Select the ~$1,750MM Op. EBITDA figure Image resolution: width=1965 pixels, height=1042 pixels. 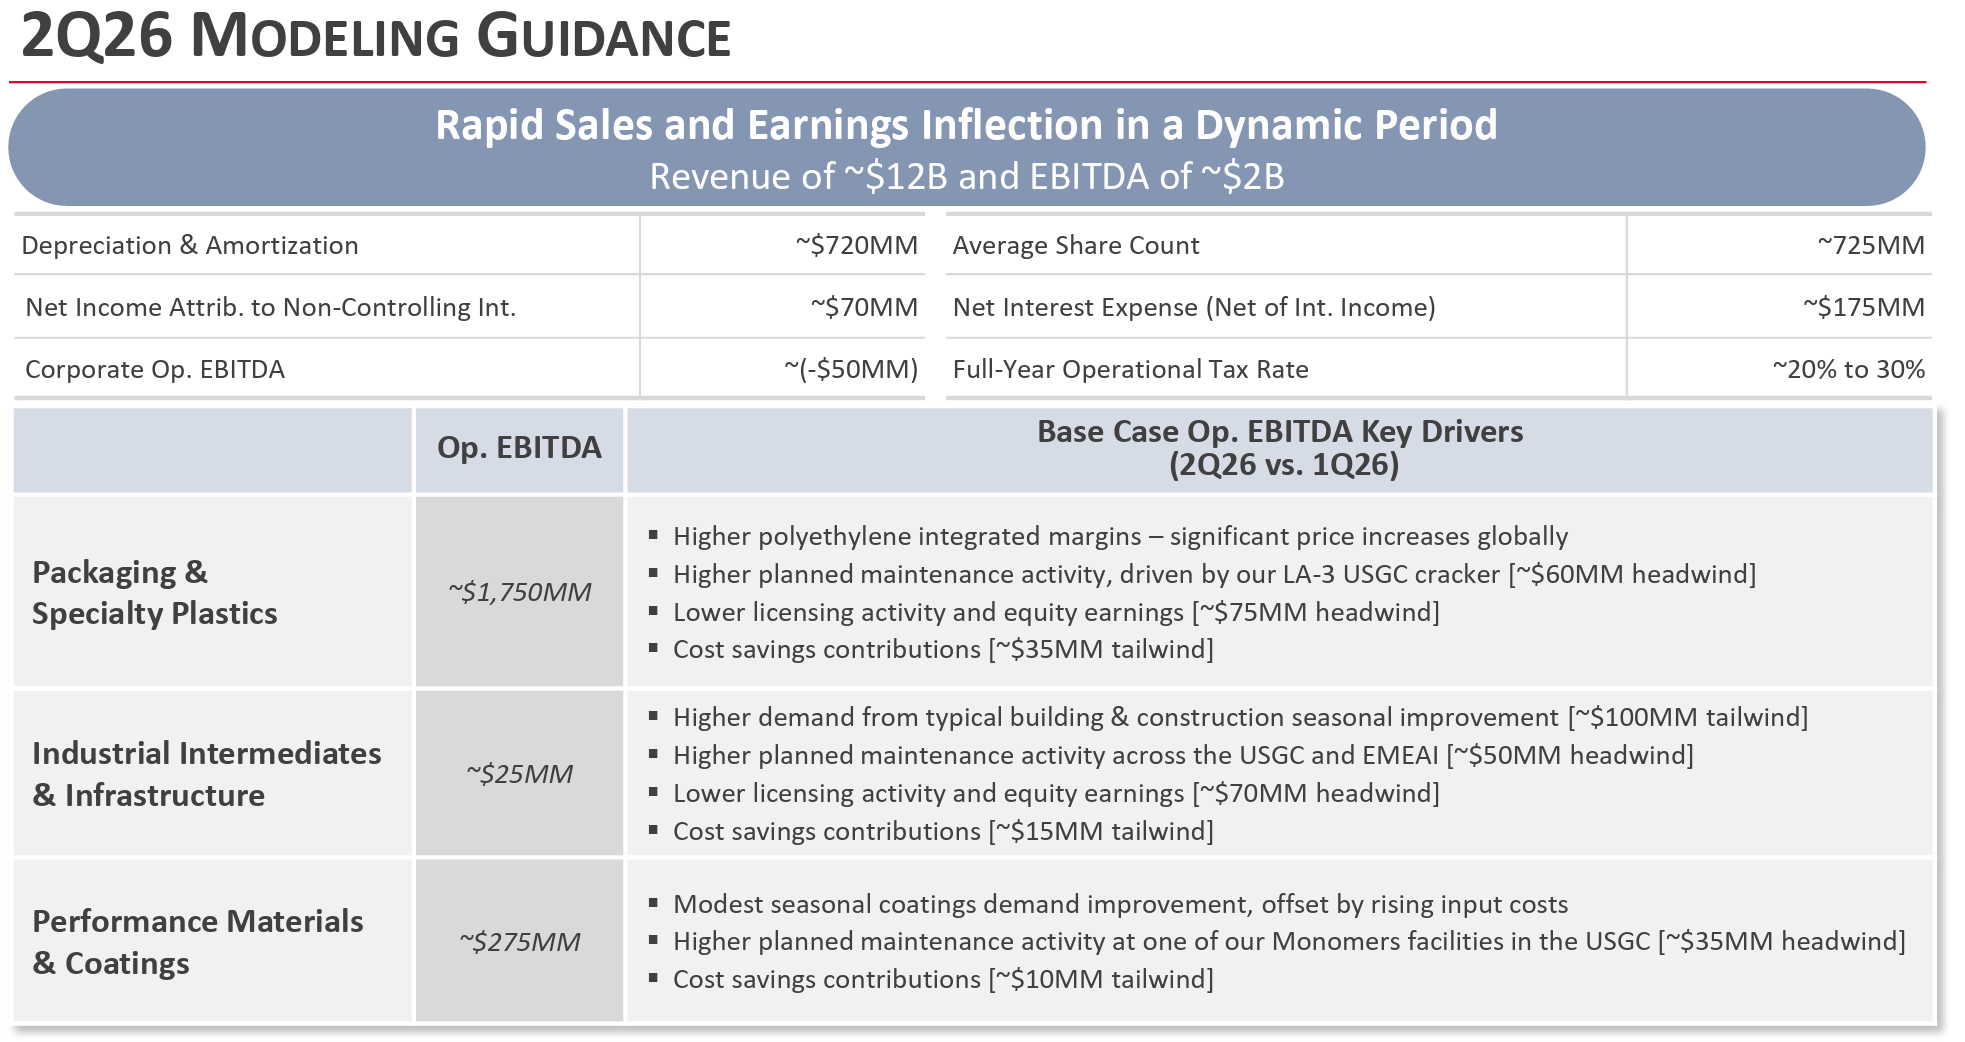(519, 592)
